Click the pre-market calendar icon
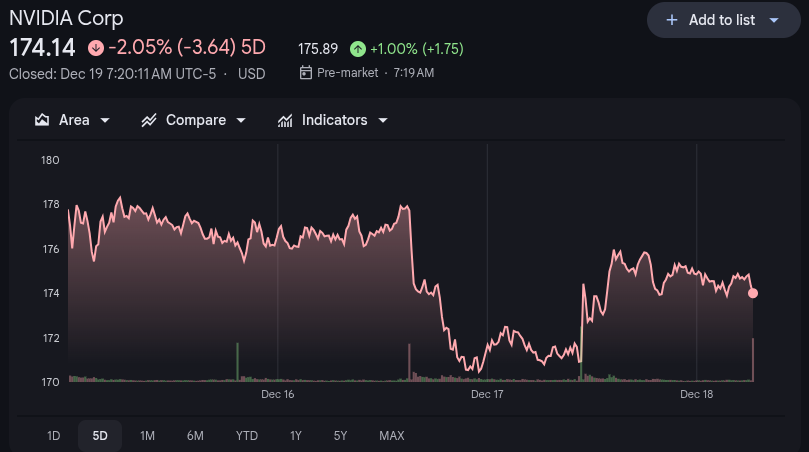 pyautogui.click(x=305, y=72)
